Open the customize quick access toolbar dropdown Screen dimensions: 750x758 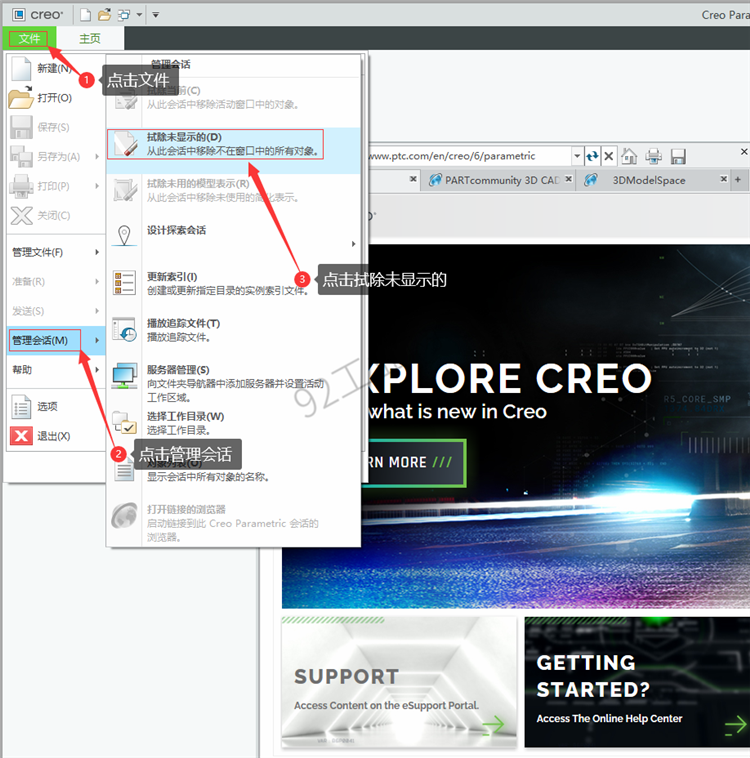[x=156, y=15]
